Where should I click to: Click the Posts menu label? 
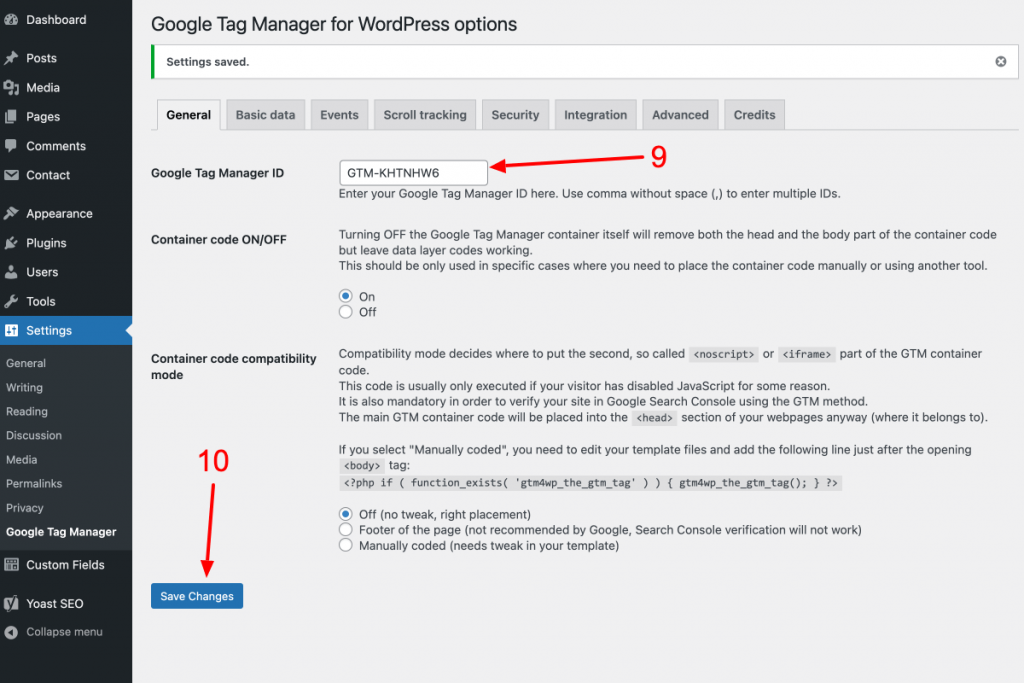[41, 58]
